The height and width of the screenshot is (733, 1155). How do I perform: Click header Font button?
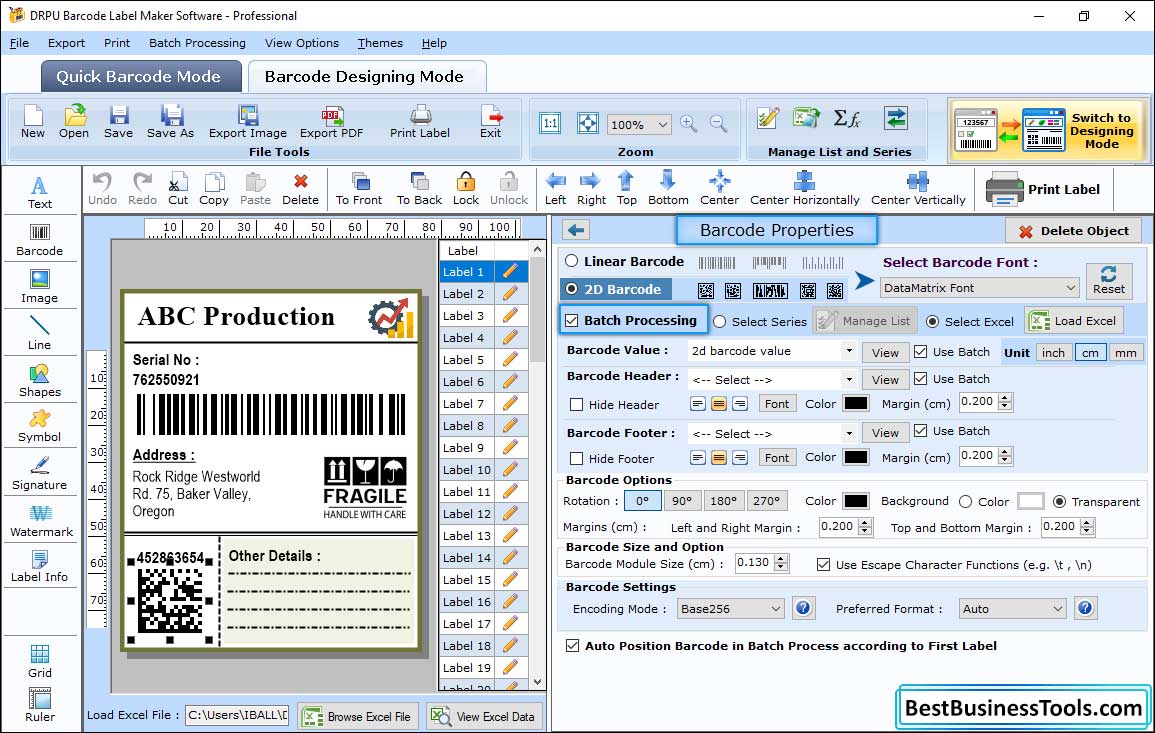coord(777,404)
